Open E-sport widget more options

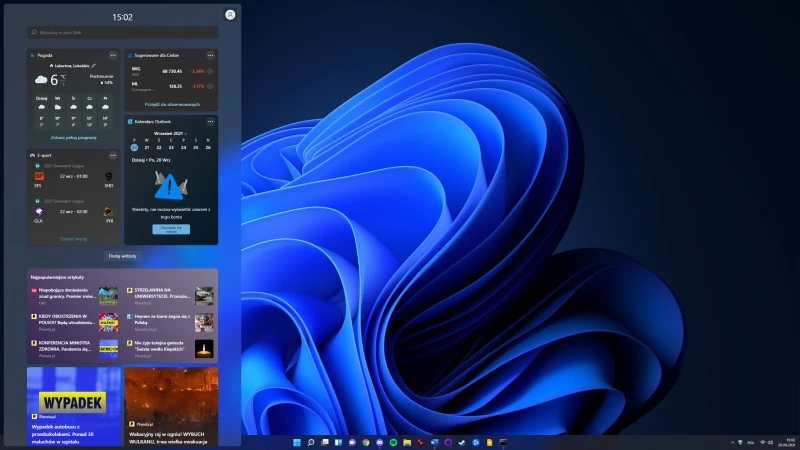coord(113,155)
